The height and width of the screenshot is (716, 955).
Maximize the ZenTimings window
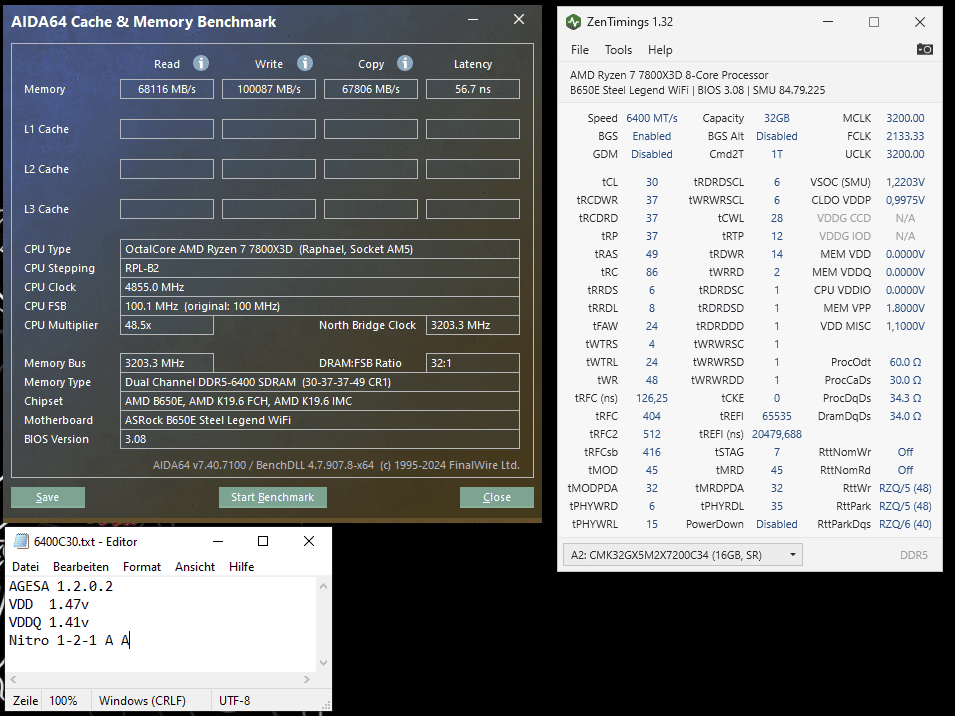click(x=874, y=22)
